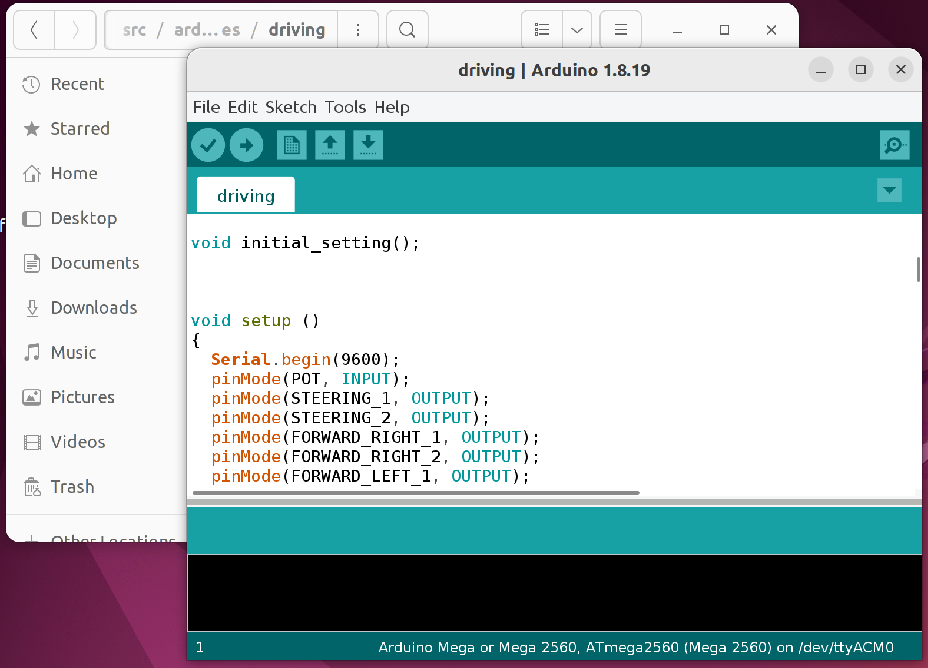Open path options menu in Files window
928x668 pixels.
tap(357, 30)
